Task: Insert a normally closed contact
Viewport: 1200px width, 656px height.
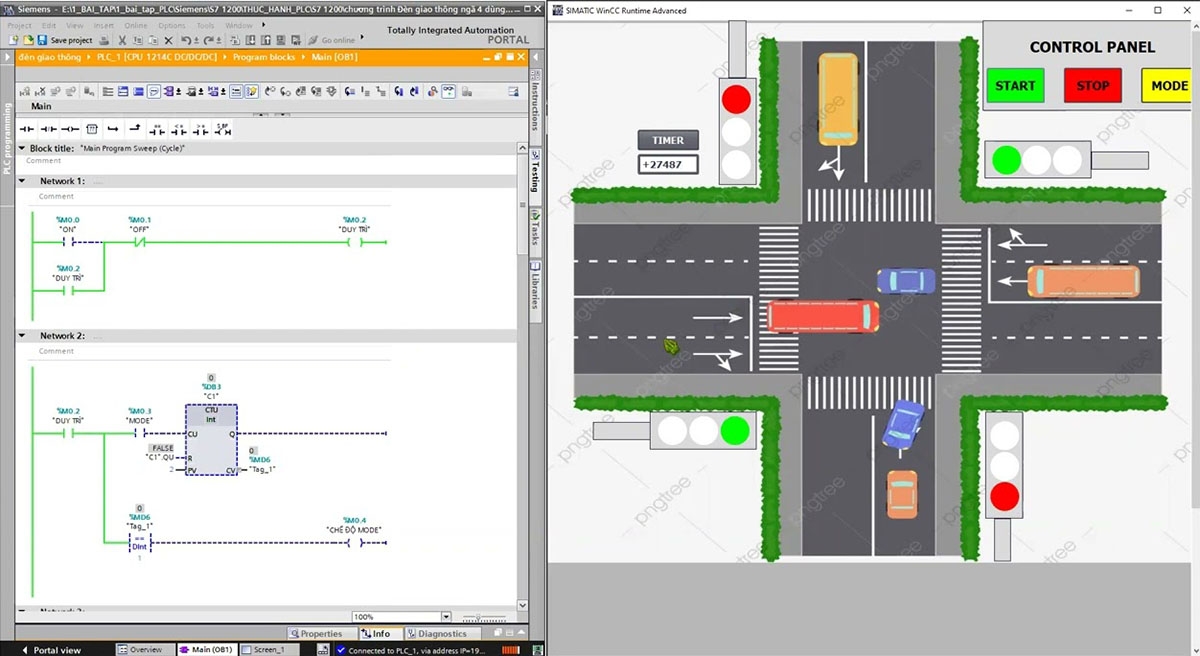Action: [x=48, y=130]
